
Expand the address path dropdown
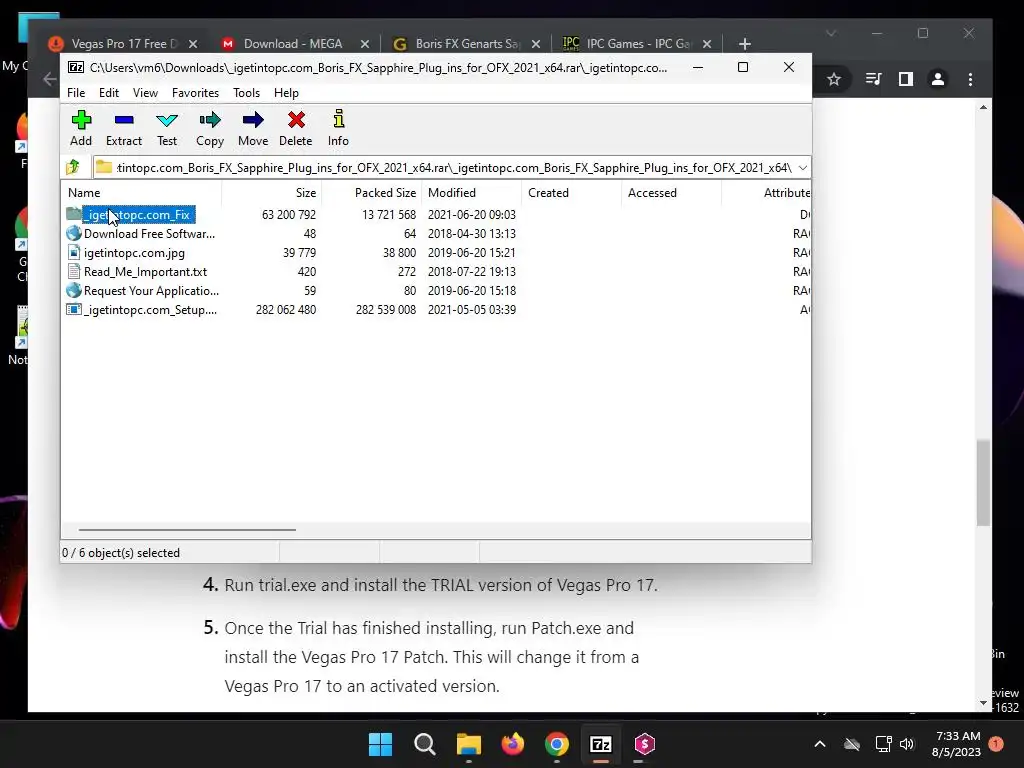[x=803, y=168]
